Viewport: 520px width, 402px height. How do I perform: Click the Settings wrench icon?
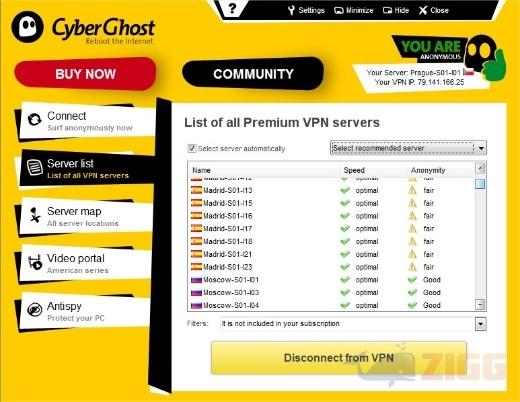coord(291,10)
